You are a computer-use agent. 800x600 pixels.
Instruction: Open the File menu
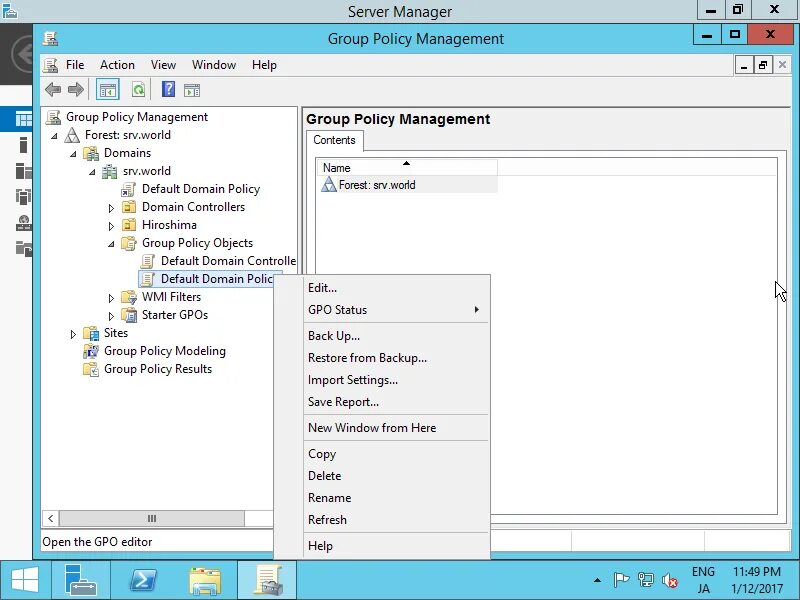(x=75, y=65)
